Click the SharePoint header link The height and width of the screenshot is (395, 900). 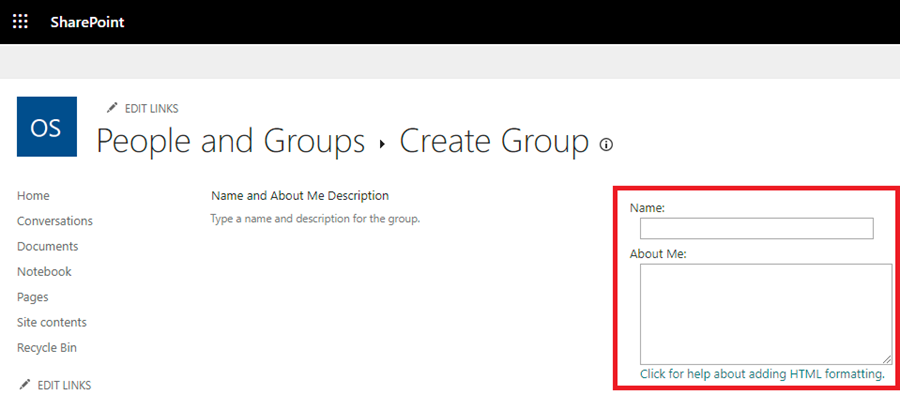pyautogui.click(x=87, y=22)
